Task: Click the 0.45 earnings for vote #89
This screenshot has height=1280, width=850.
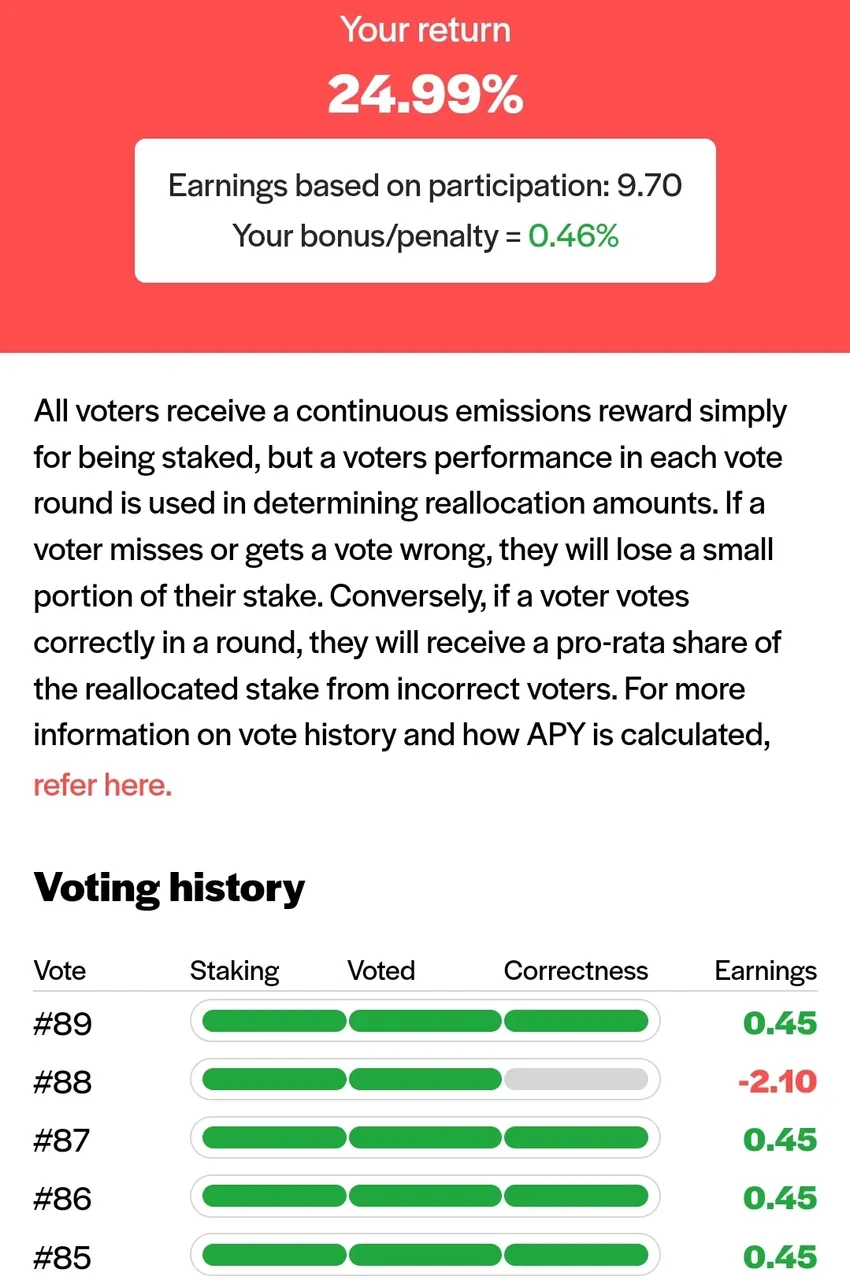Action: point(780,1024)
